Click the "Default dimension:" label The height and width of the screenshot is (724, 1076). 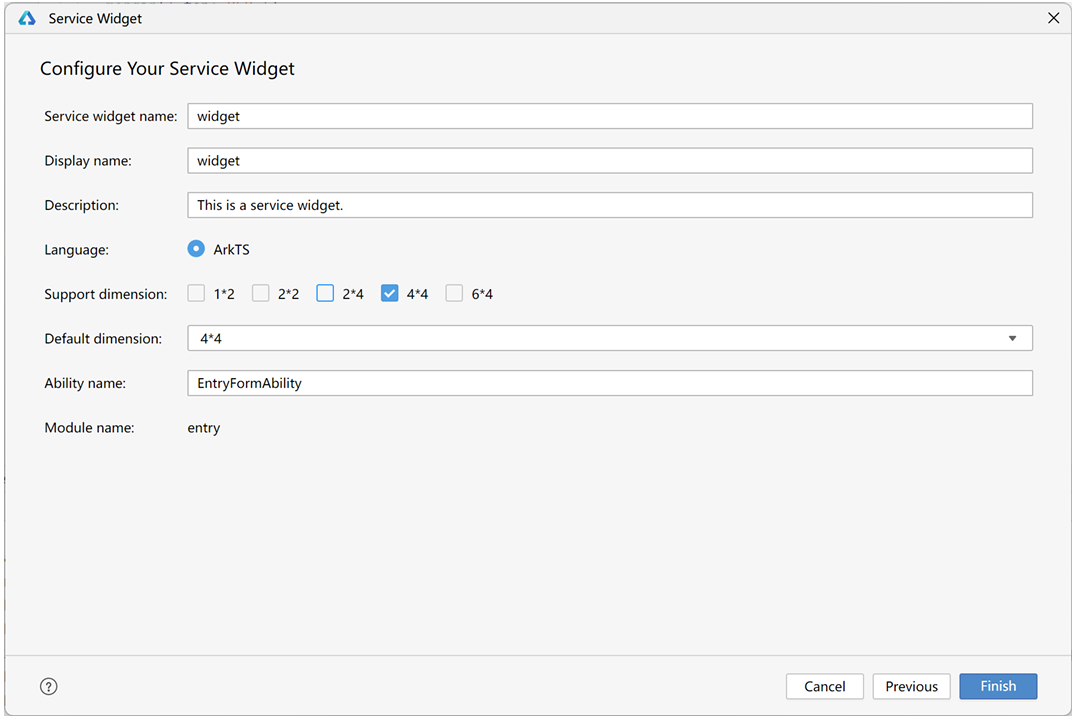pos(104,338)
